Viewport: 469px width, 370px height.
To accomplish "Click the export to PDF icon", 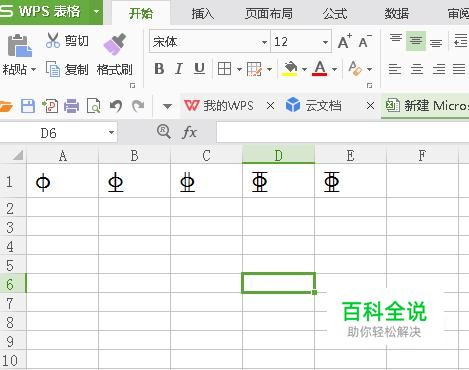I will coord(50,106).
